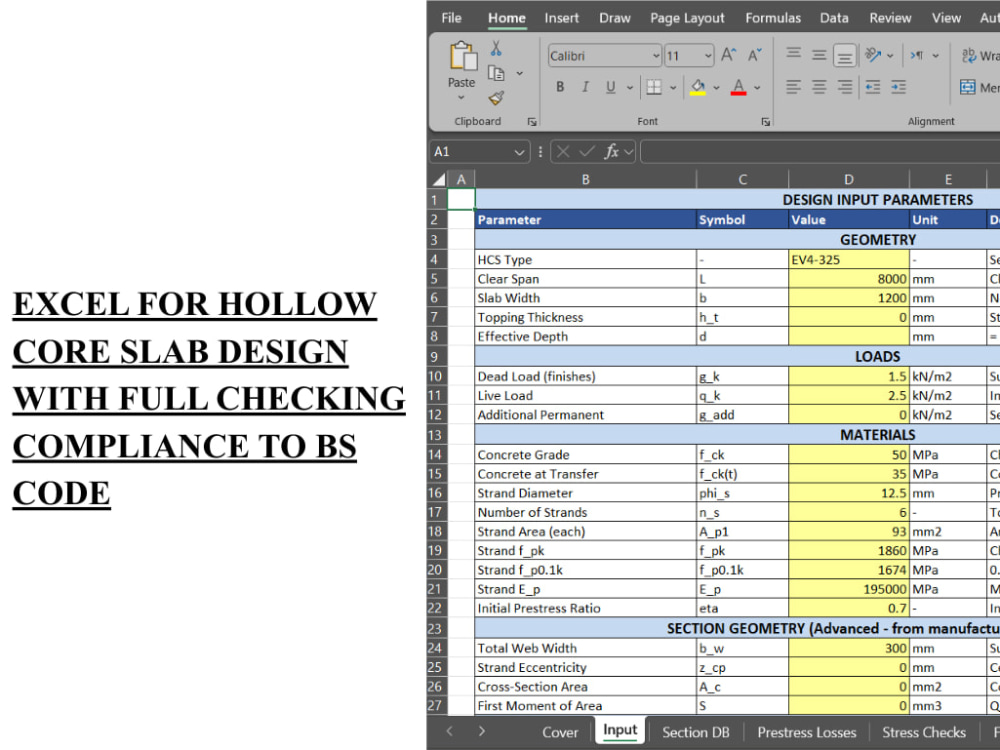Click the Cut scissors icon
Screen dimensions: 1000x750
[x=496, y=49]
